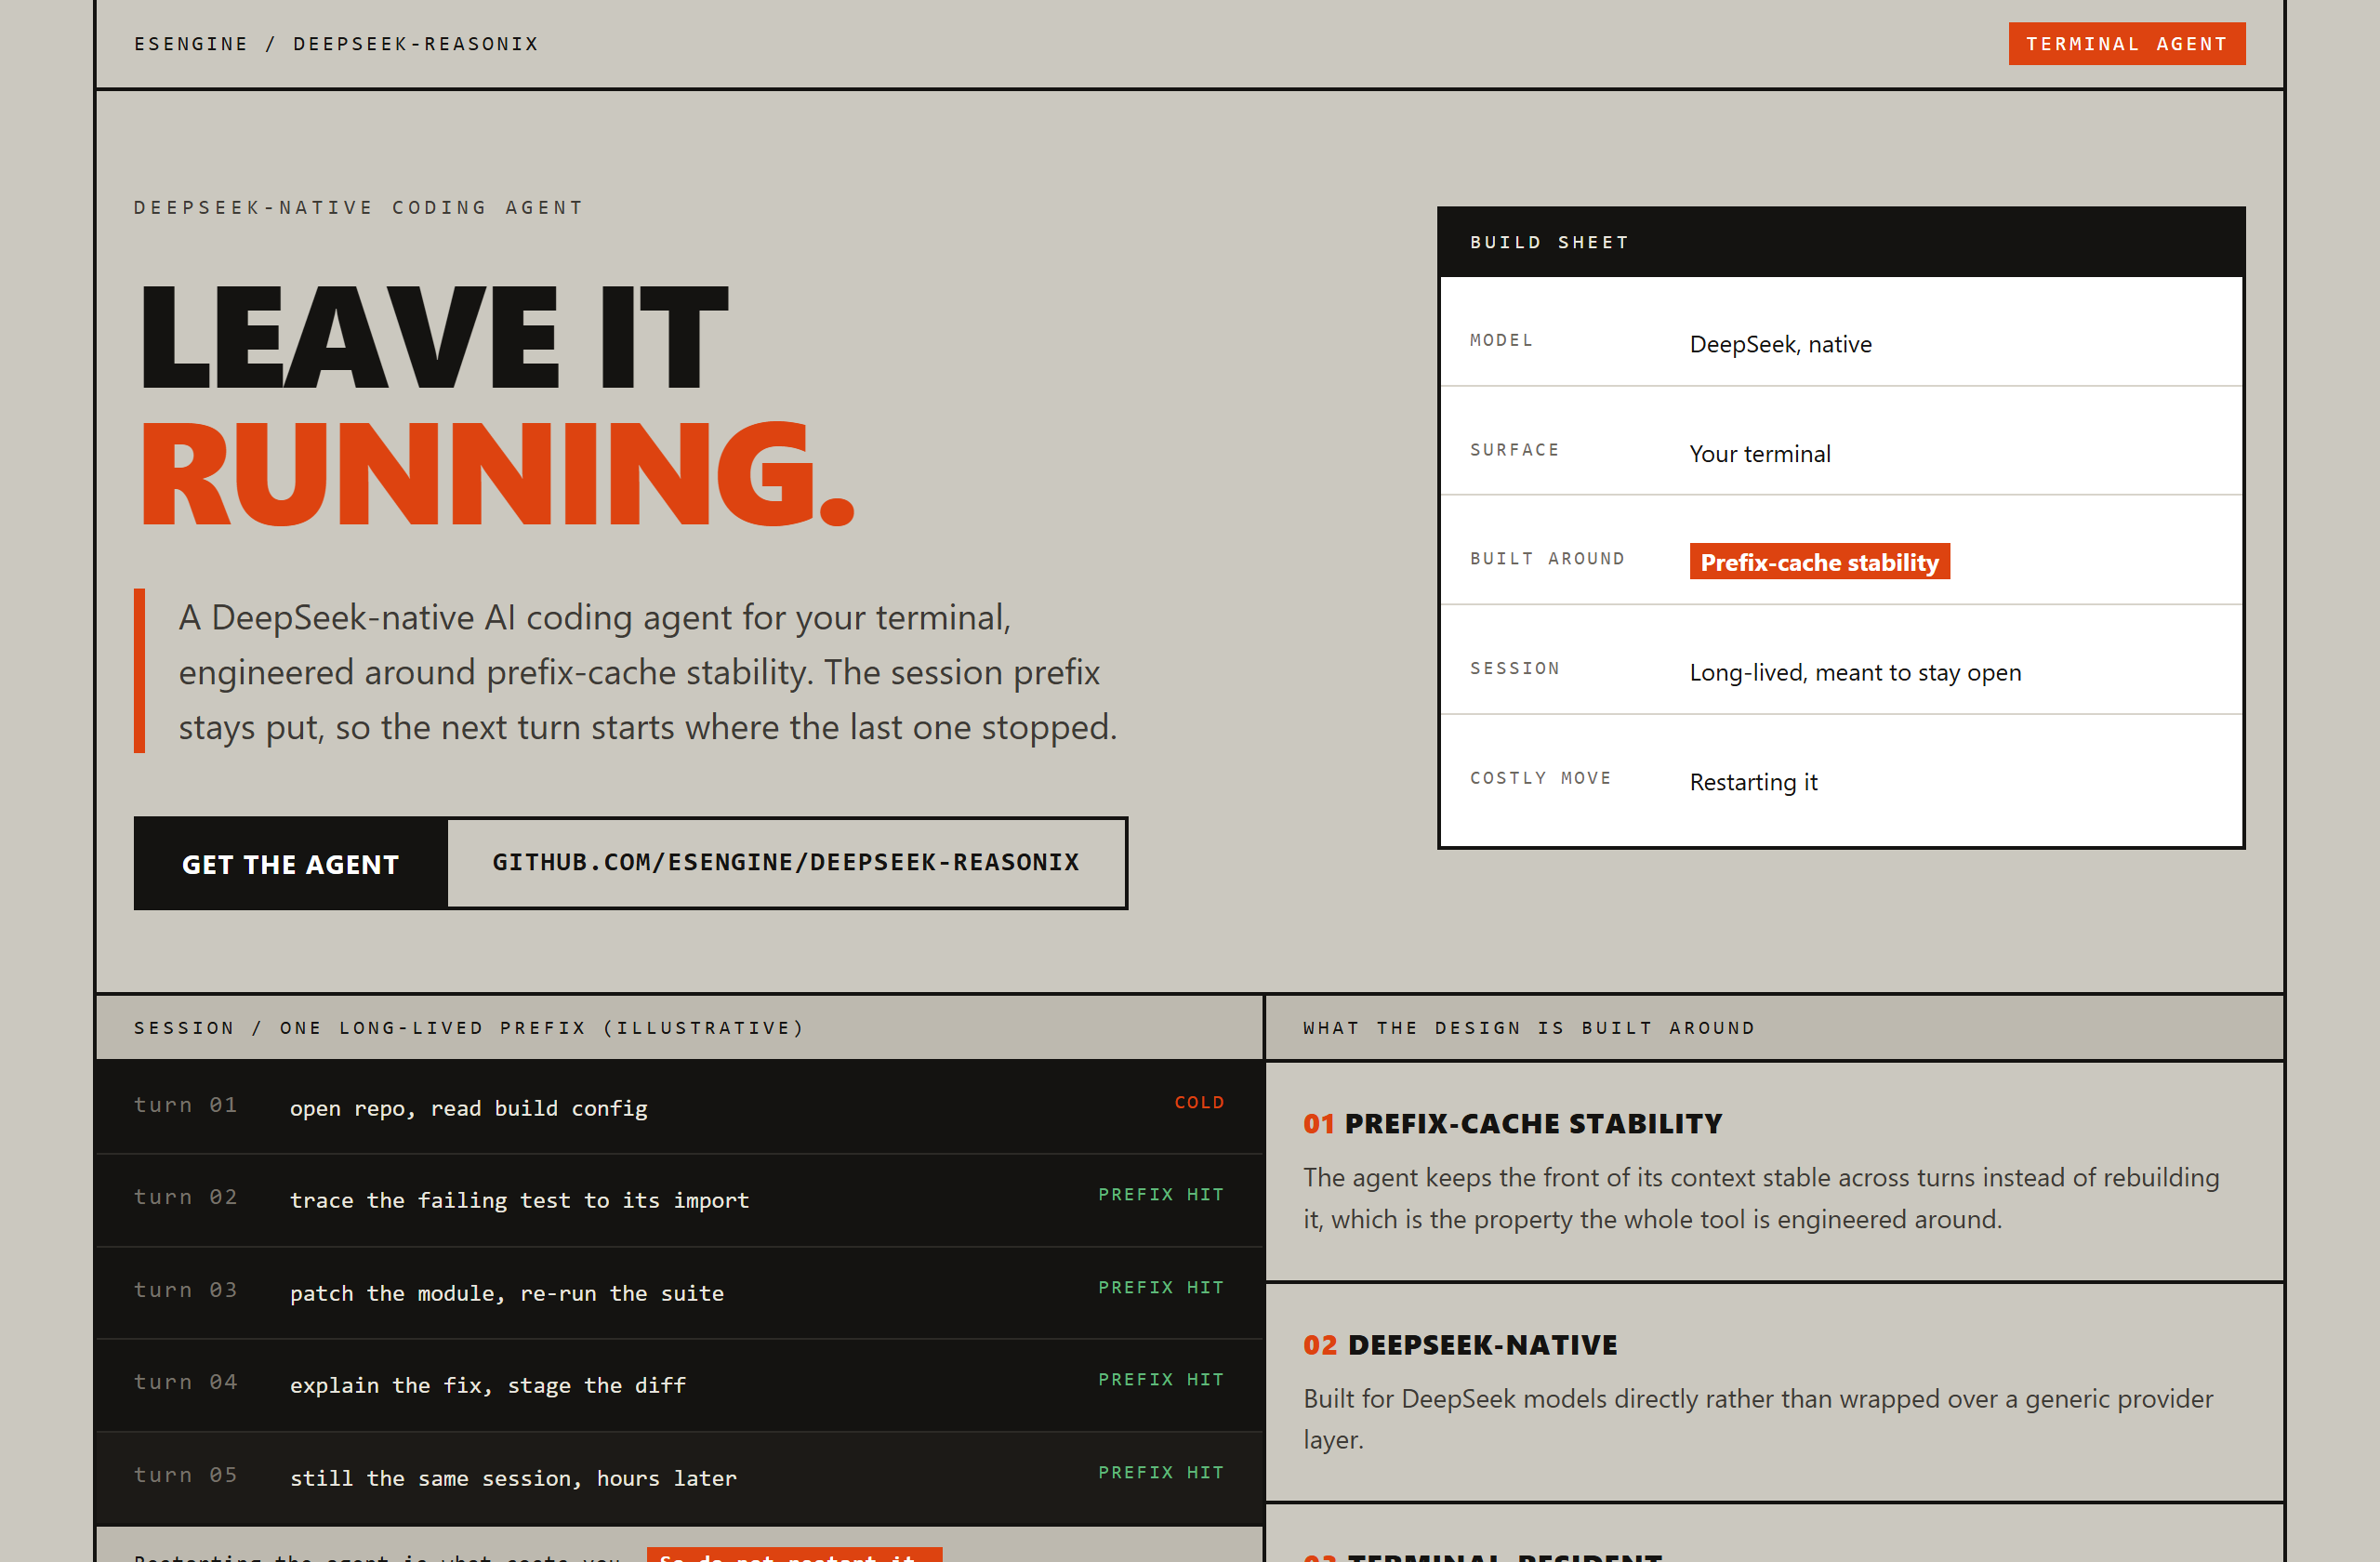The width and height of the screenshot is (2380, 1562).
Task: Click the BUILD SHEET header
Action: pos(1840,242)
